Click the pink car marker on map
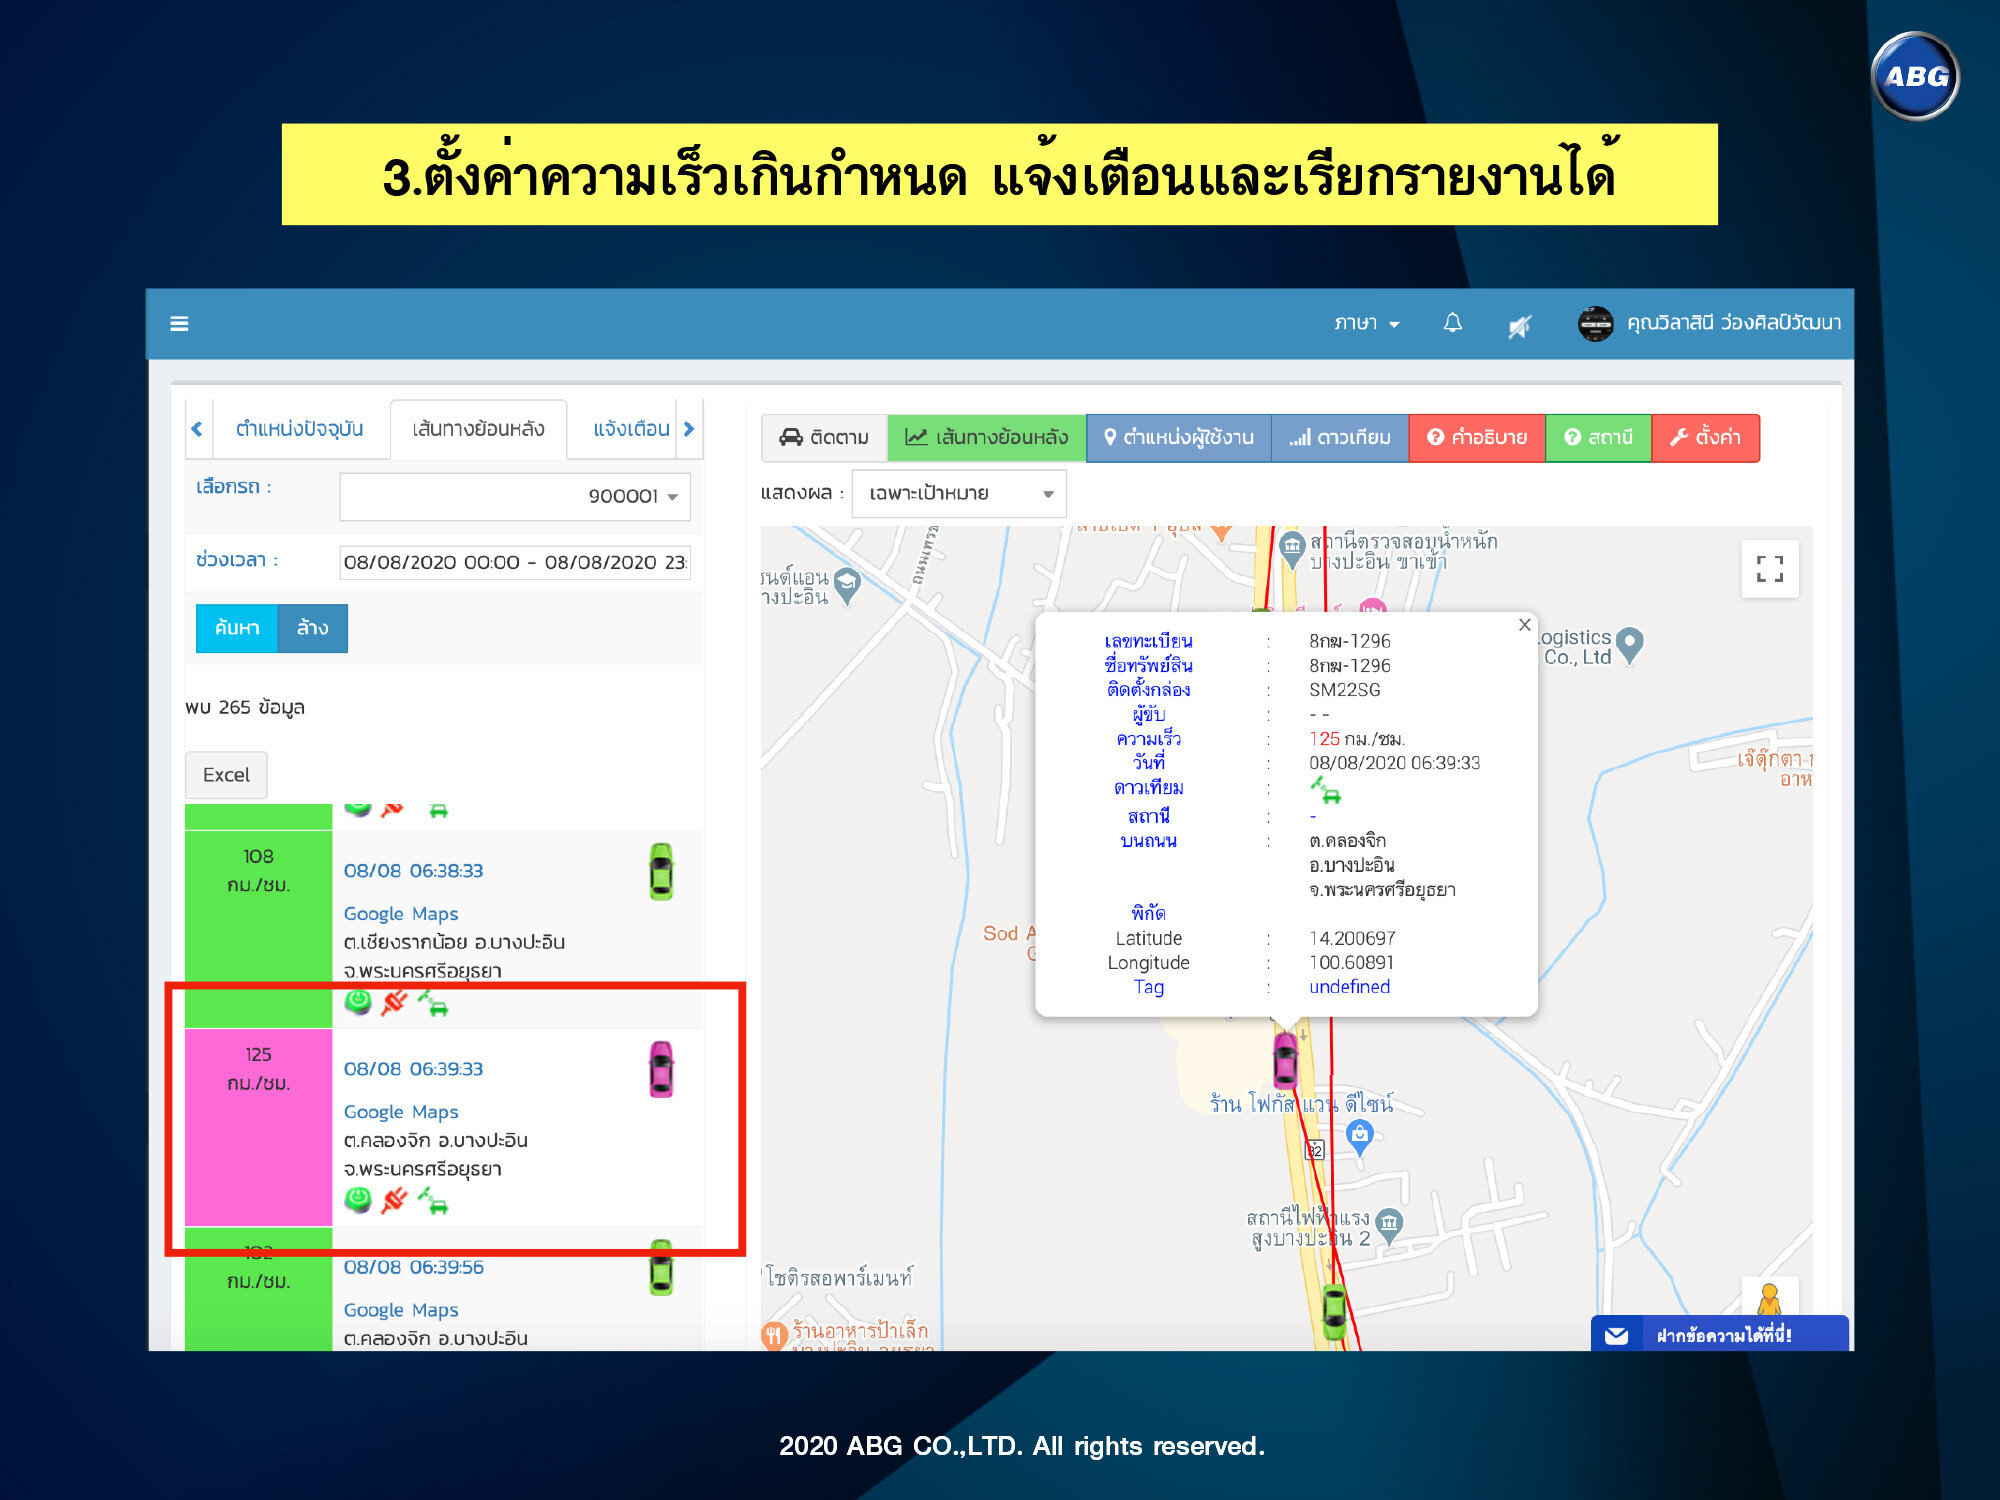This screenshot has width=2000, height=1500. click(x=1285, y=1059)
